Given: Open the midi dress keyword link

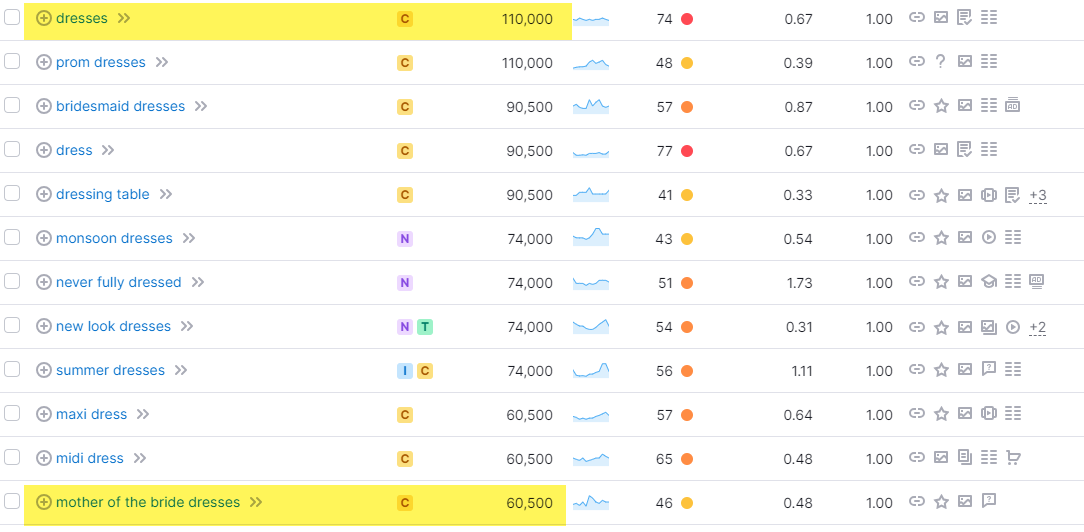Looking at the screenshot, I should (x=90, y=458).
